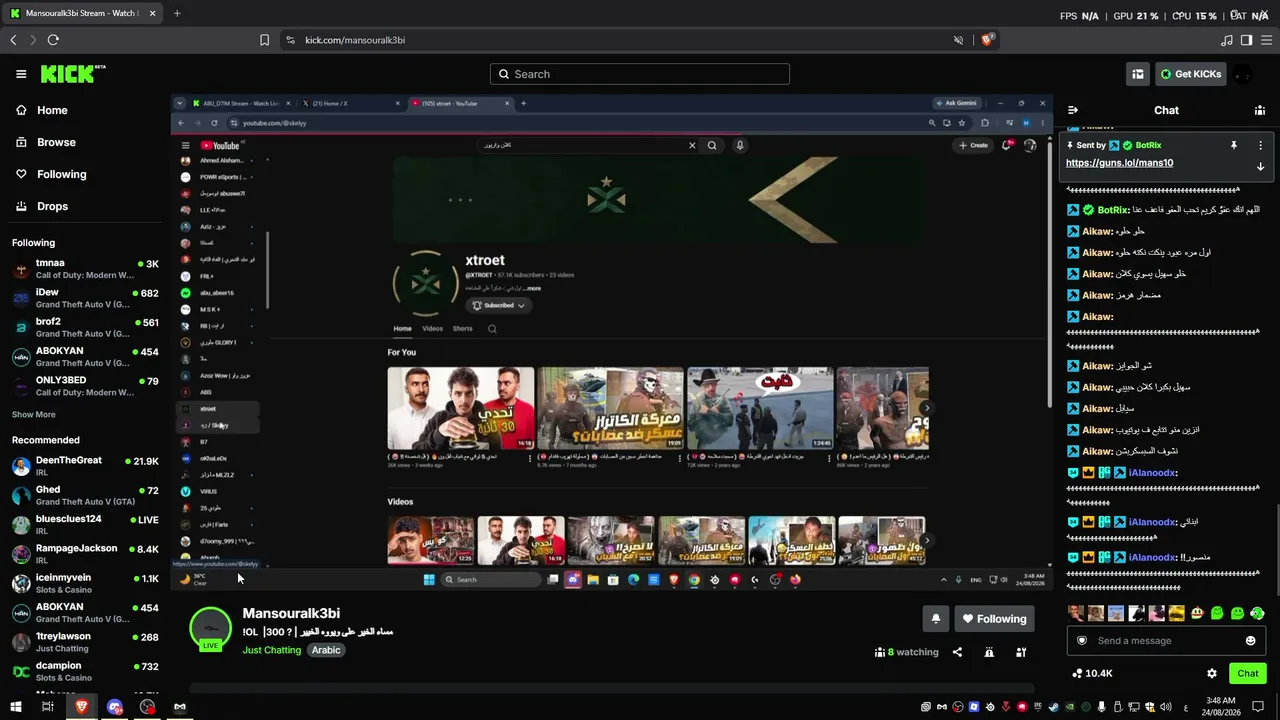Image resolution: width=1280 pixels, height=720 pixels.
Task: Unpin the pinned chat message
Action: coord(1234,145)
